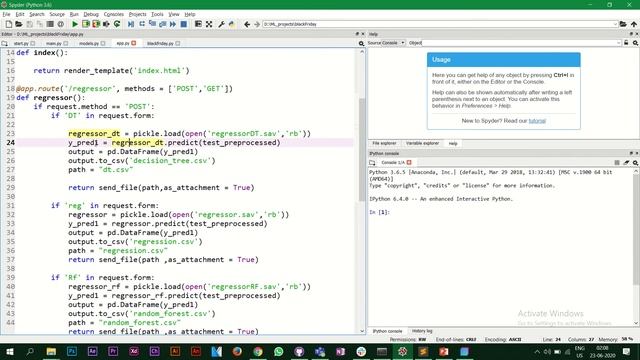Open IPython console options icon
The width and height of the screenshot is (640, 360).
click(636, 162)
